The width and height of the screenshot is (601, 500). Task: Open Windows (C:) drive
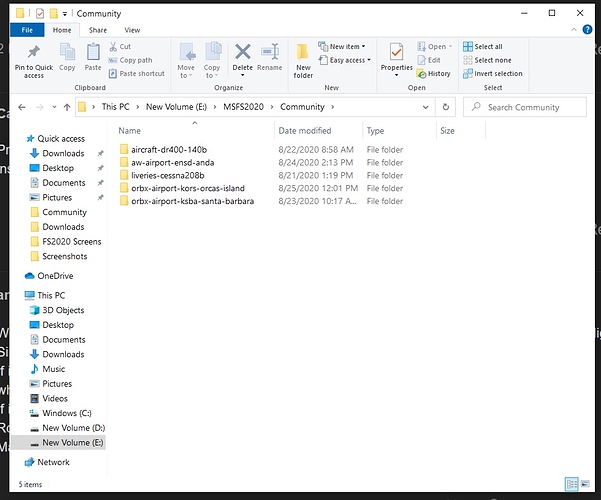coord(67,413)
